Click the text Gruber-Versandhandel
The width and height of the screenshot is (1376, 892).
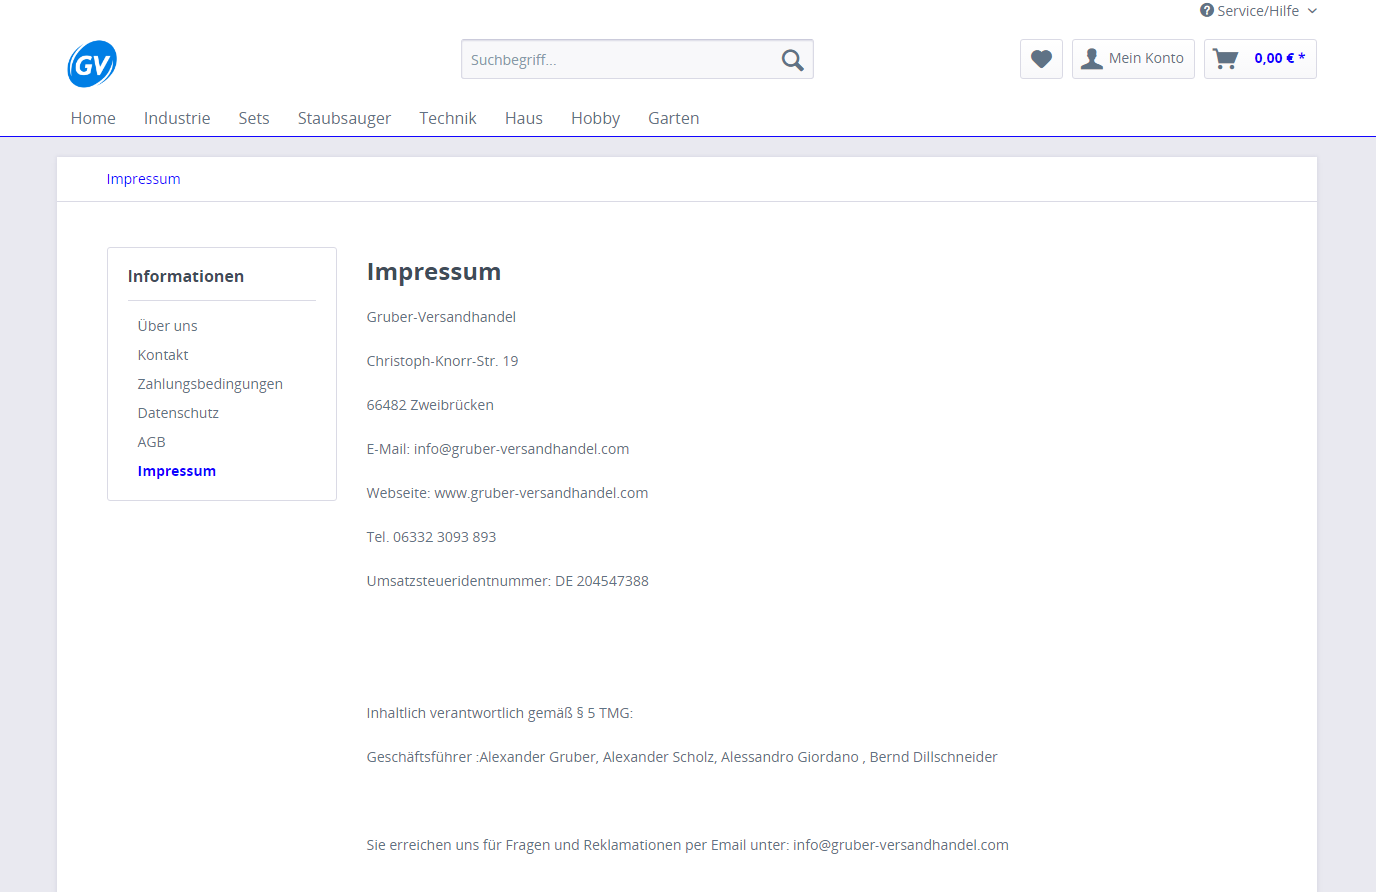click(x=441, y=317)
